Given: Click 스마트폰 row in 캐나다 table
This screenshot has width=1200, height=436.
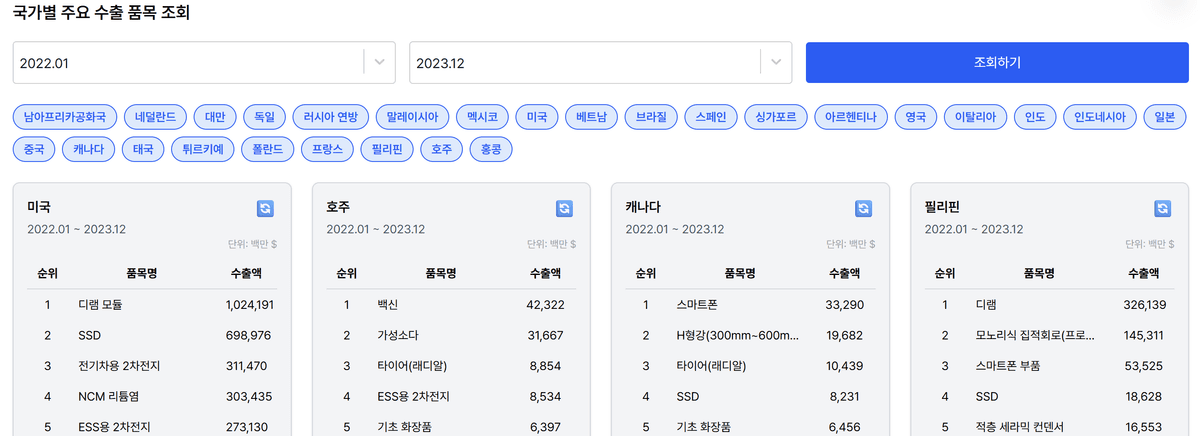Looking at the screenshot, I should 751,304.
